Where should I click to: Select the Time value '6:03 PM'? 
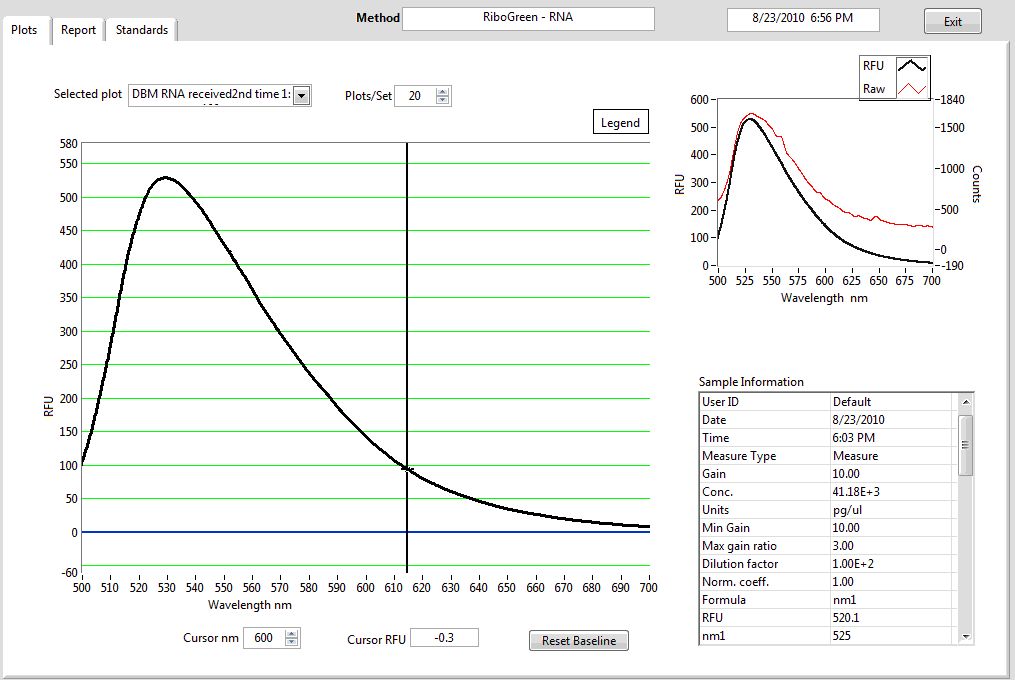[853, 438]
